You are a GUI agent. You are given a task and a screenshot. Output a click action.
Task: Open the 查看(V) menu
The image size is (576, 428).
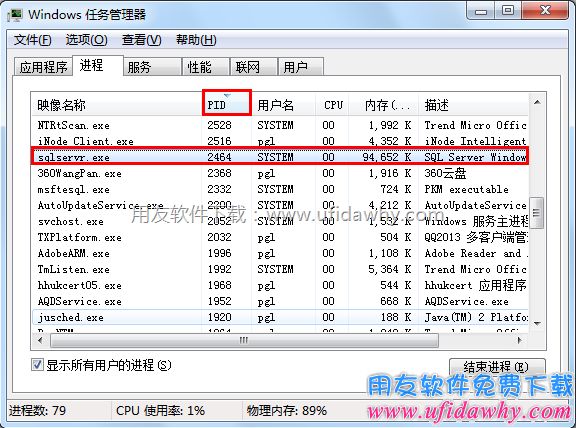click(142, 40)
